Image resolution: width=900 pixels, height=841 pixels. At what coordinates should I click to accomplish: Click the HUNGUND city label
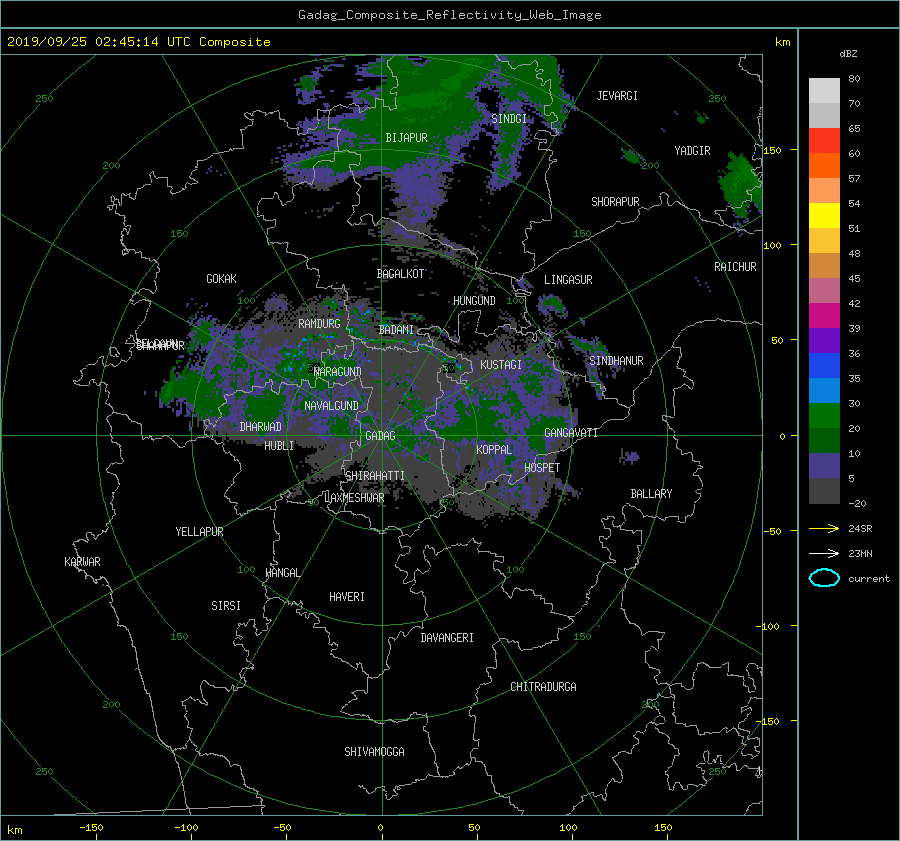point(474,301)
